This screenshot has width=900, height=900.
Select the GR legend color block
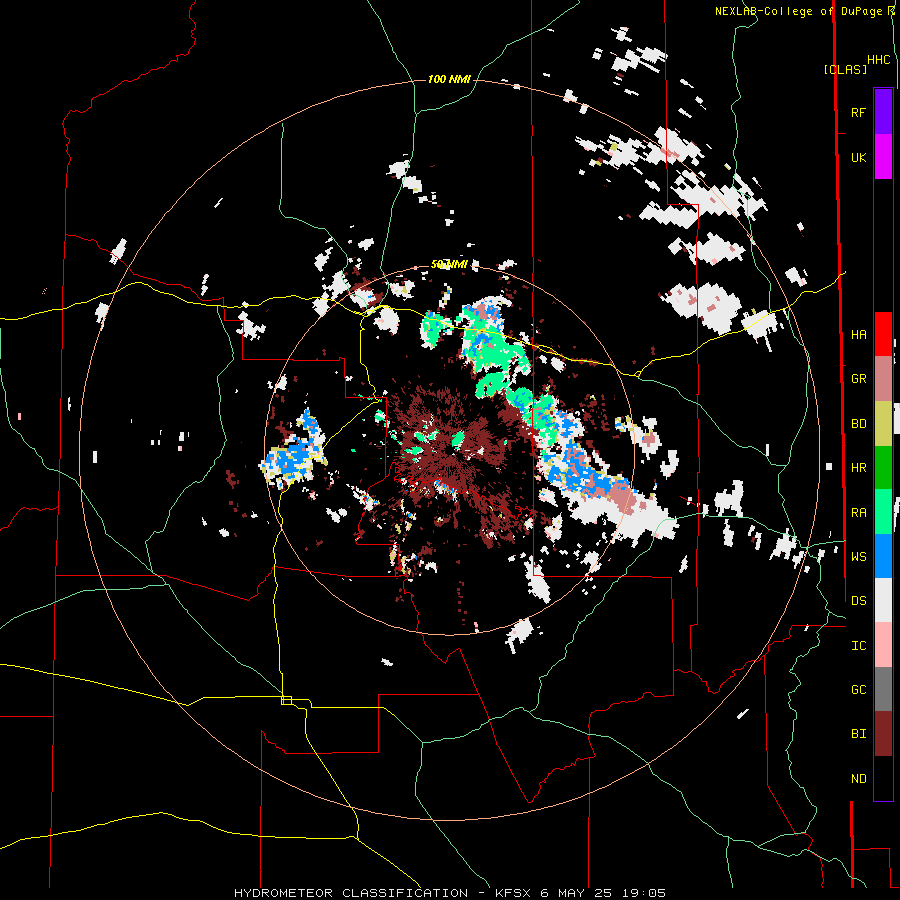coord(883,379)
